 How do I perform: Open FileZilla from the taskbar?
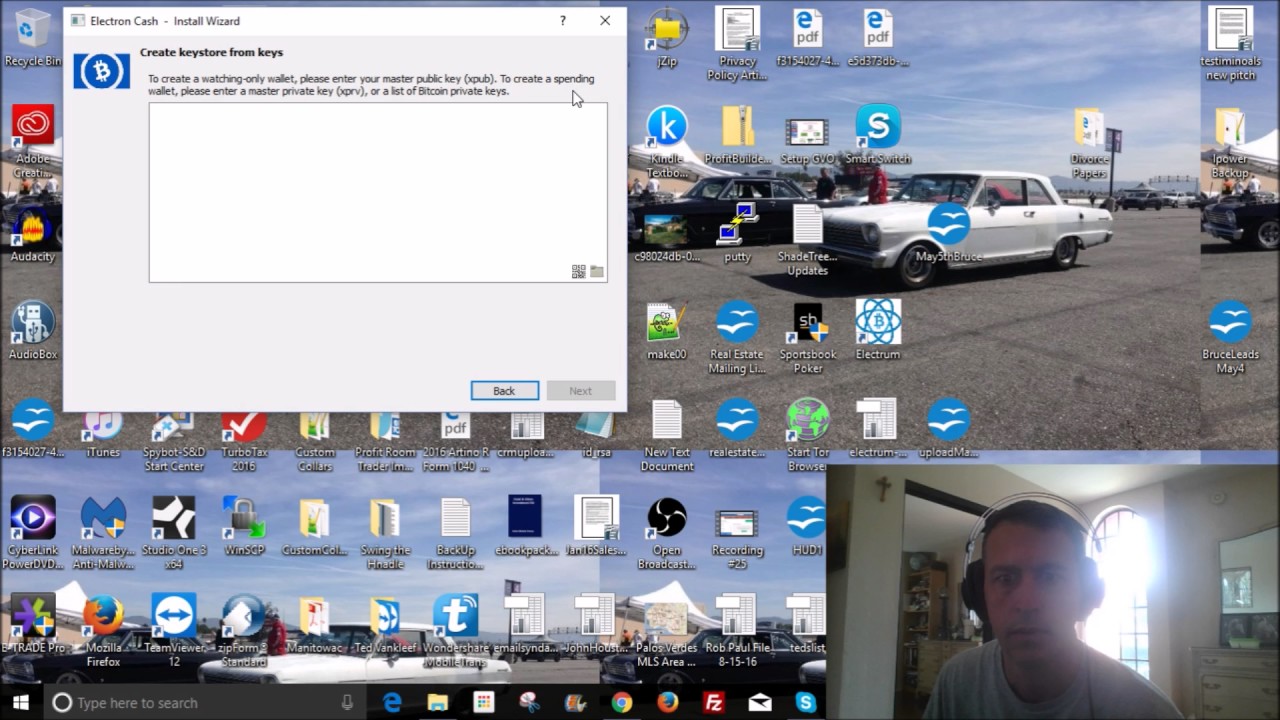coord(714,703)
